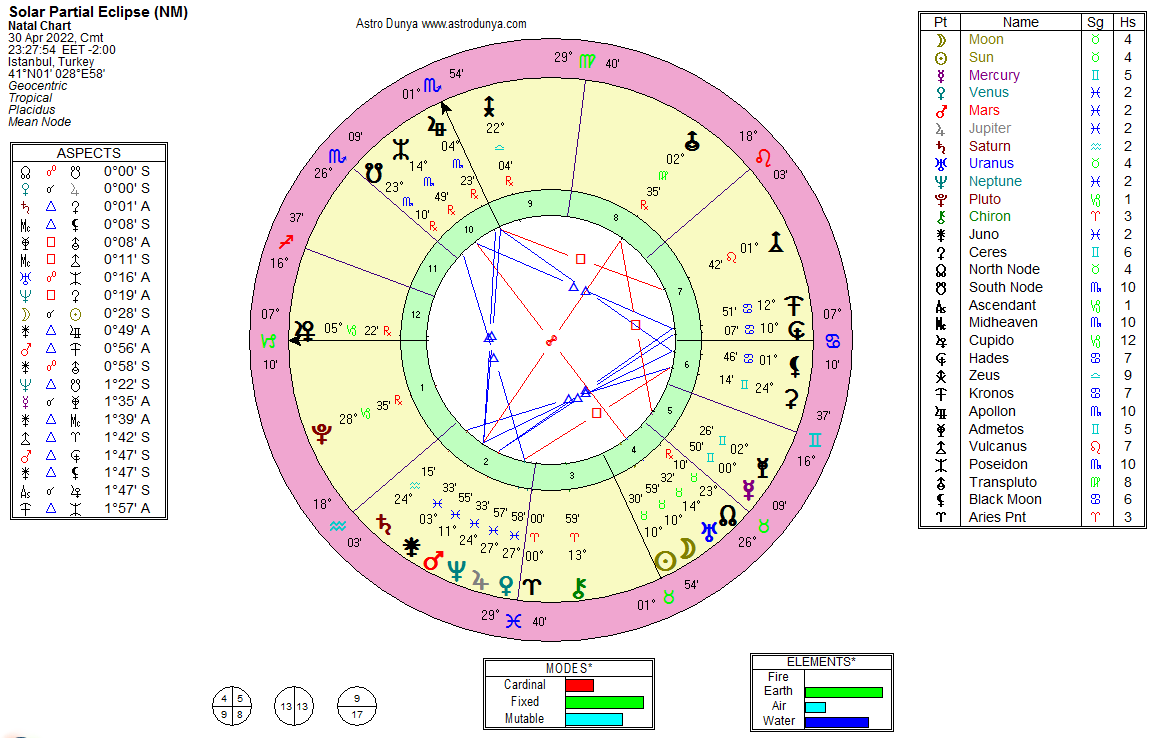Click the circle showing 9 over 17

[x=357, y=707]
